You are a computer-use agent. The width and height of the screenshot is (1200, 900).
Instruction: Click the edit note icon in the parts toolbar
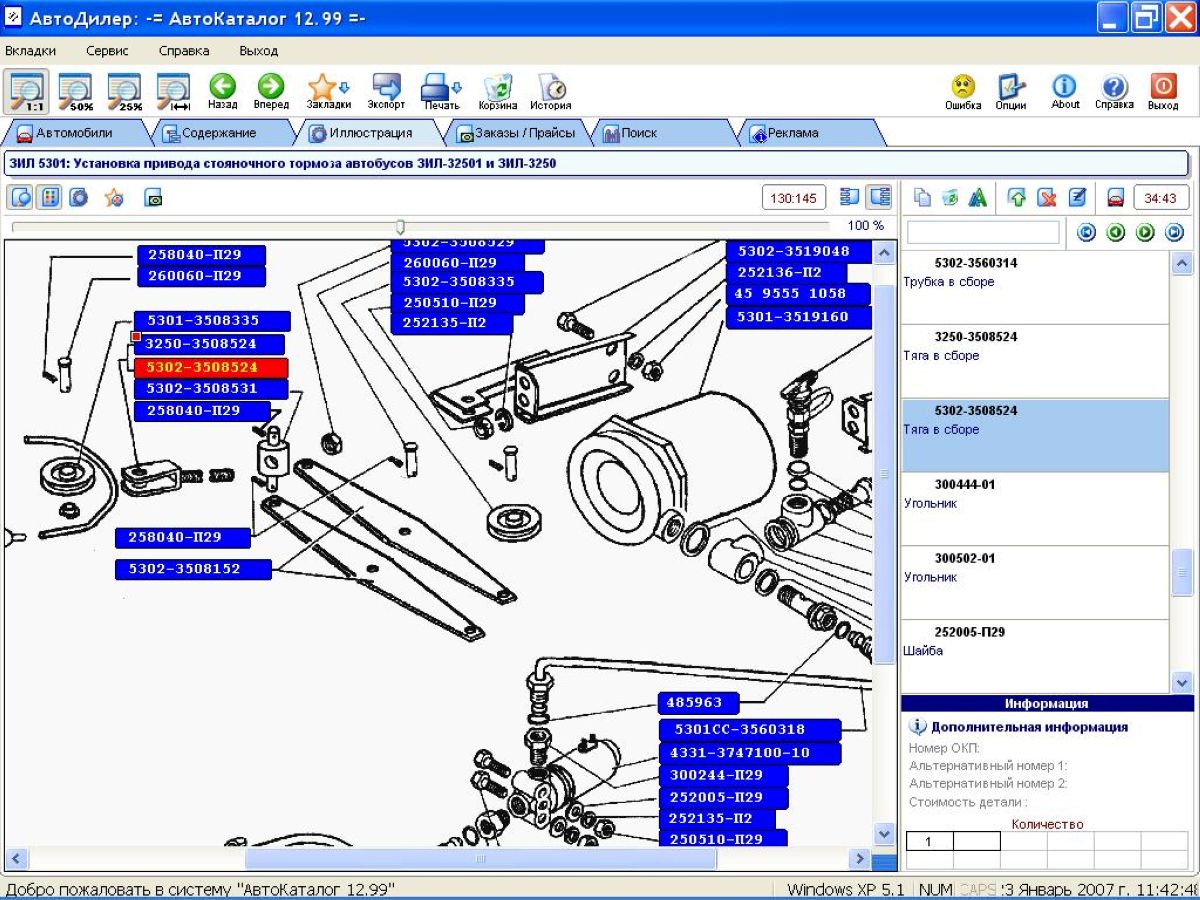[x=1077, y=198]
